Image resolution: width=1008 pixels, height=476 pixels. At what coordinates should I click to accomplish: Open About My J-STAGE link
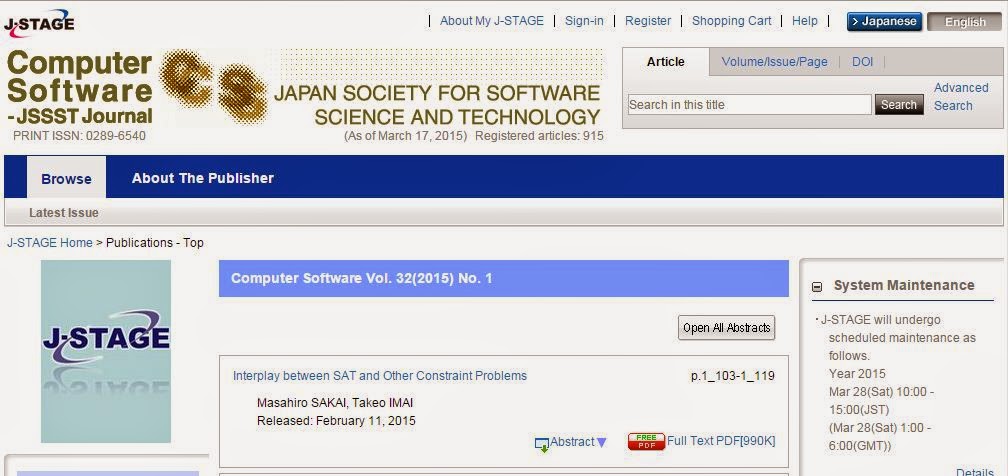tap(492, 21)
